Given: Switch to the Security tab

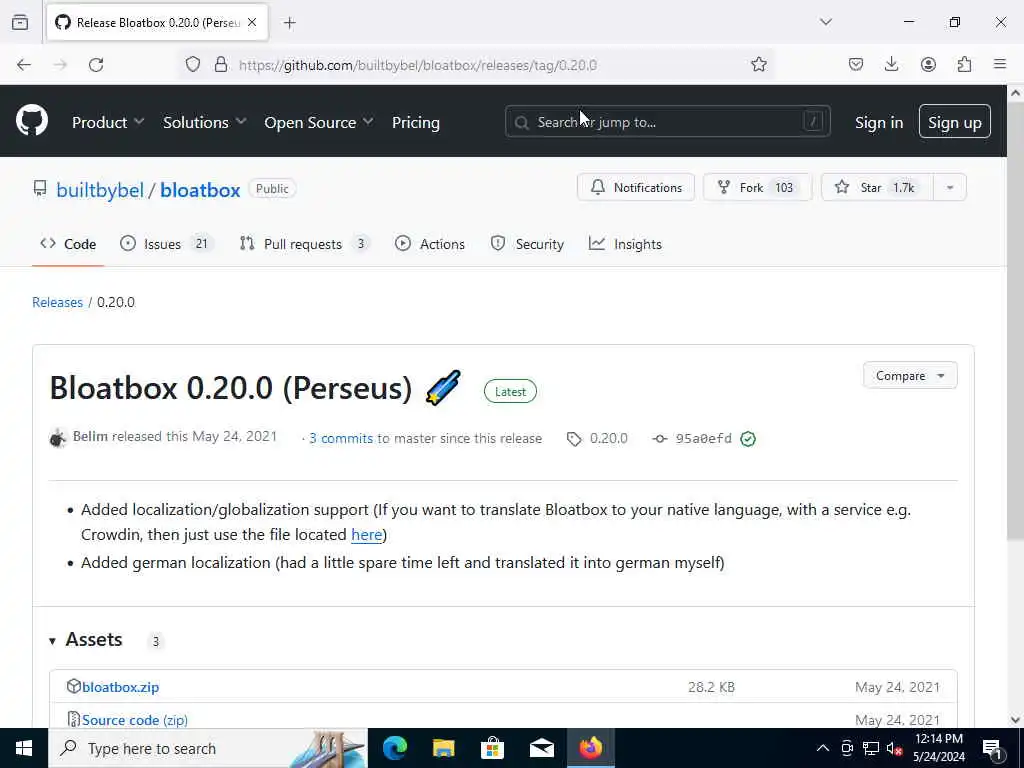Looking at the screenshot, I should pos(527,244).
